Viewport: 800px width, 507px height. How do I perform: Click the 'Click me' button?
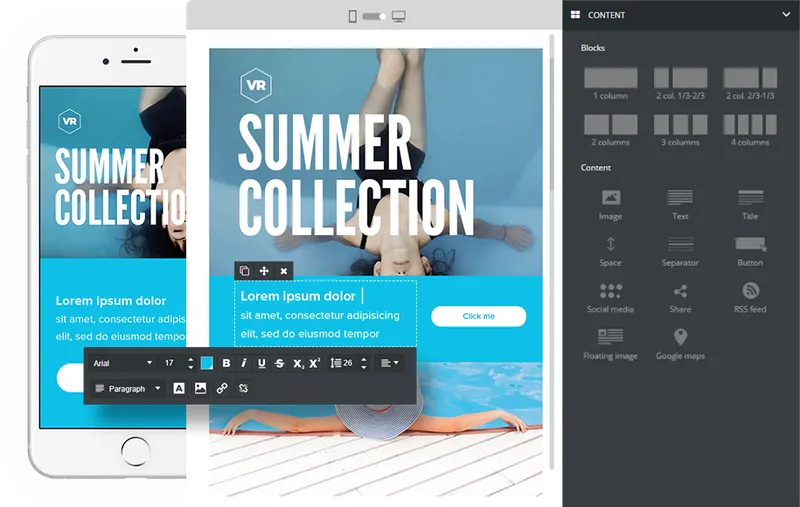[479, 316]
